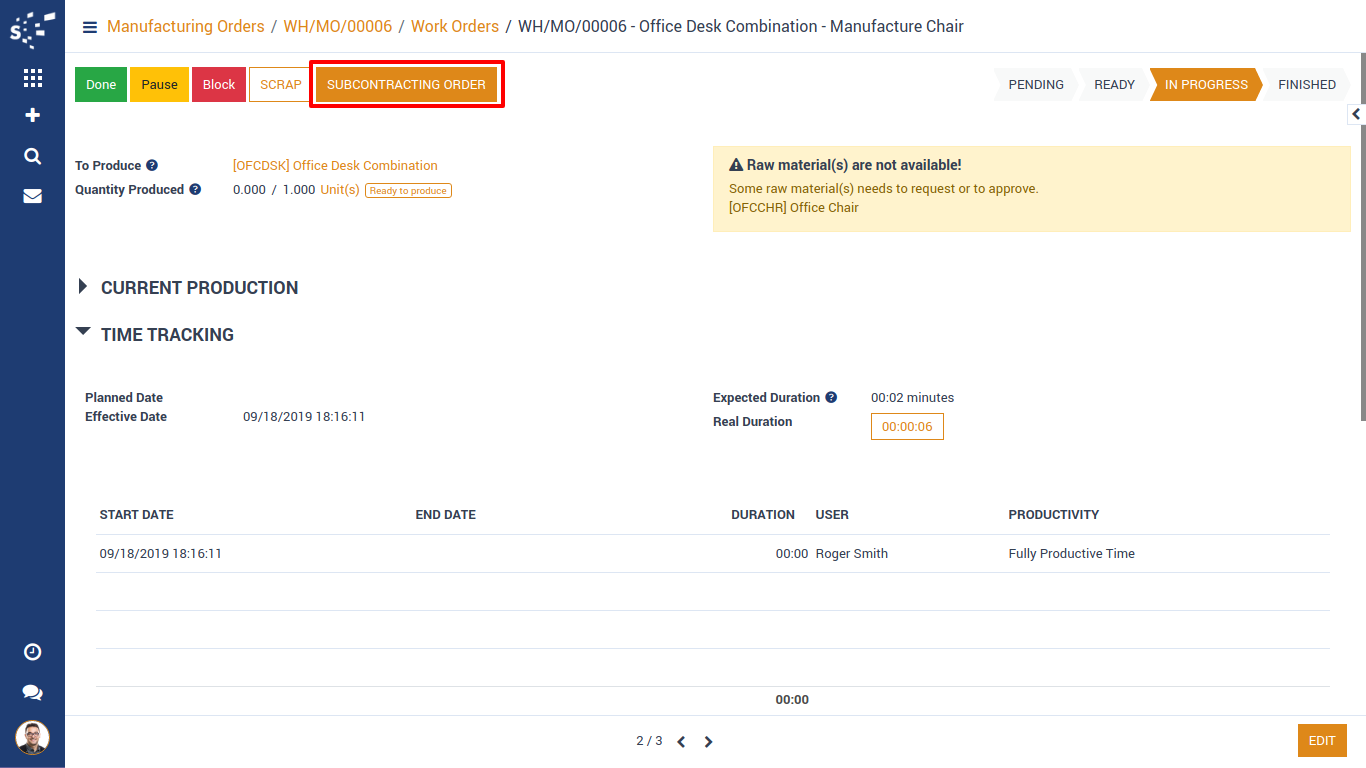Open Work Orders breadcrumb
Image resolution: width=1366 pixels, height=768 pixels.
point(454,27)
